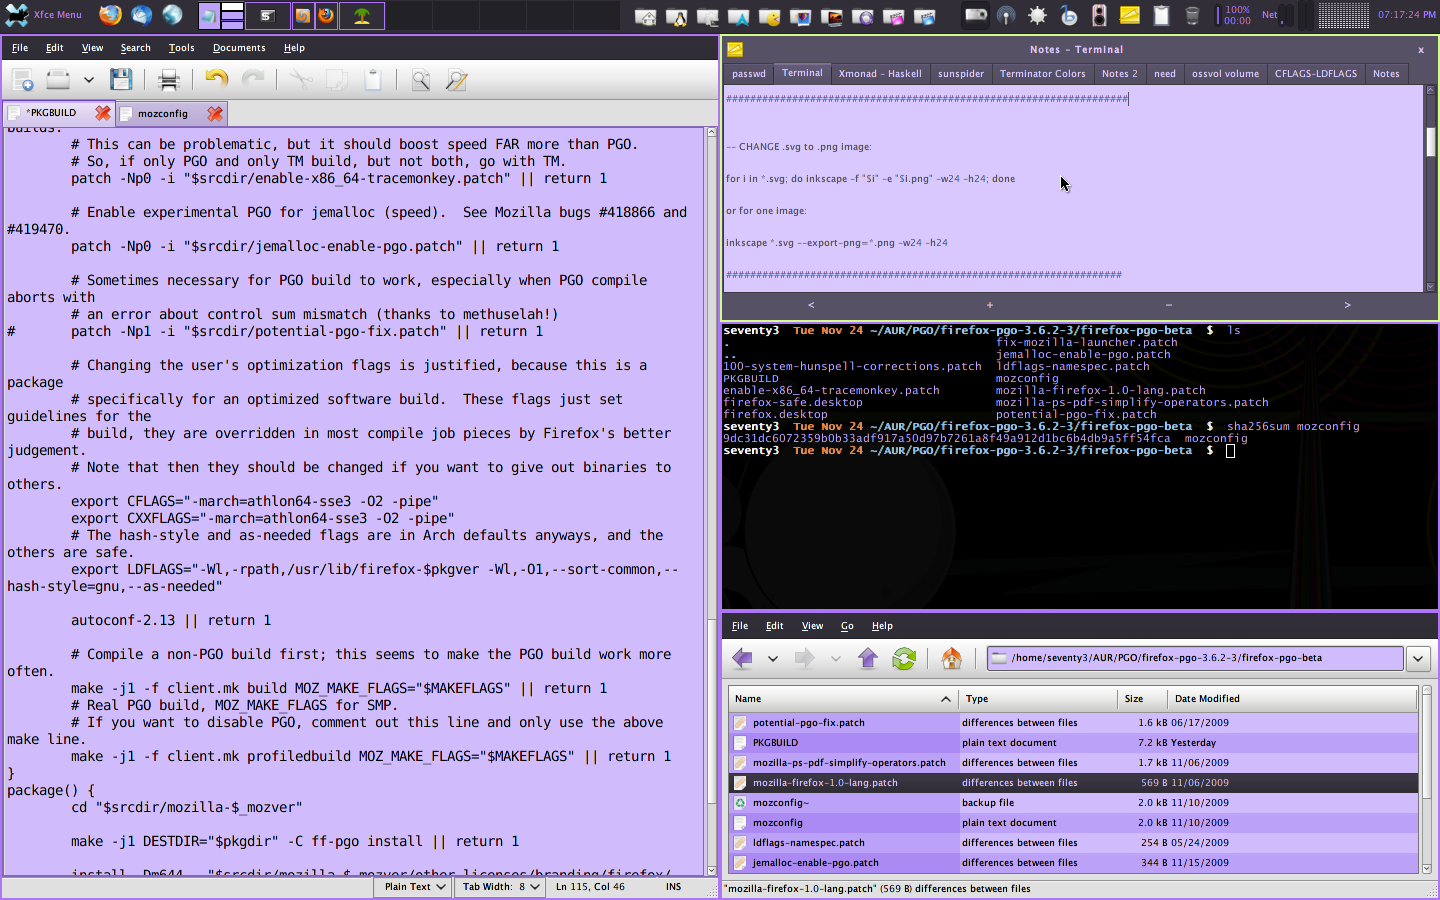The height and width of the screenshot is (900, 1440).
Task: Switch to the Terminator Colors notes tab
Action: 1042,74
